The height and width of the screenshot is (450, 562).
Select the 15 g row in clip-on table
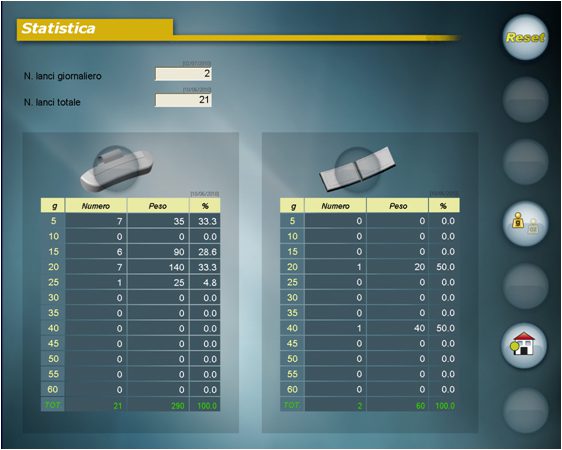click(130, 252)
